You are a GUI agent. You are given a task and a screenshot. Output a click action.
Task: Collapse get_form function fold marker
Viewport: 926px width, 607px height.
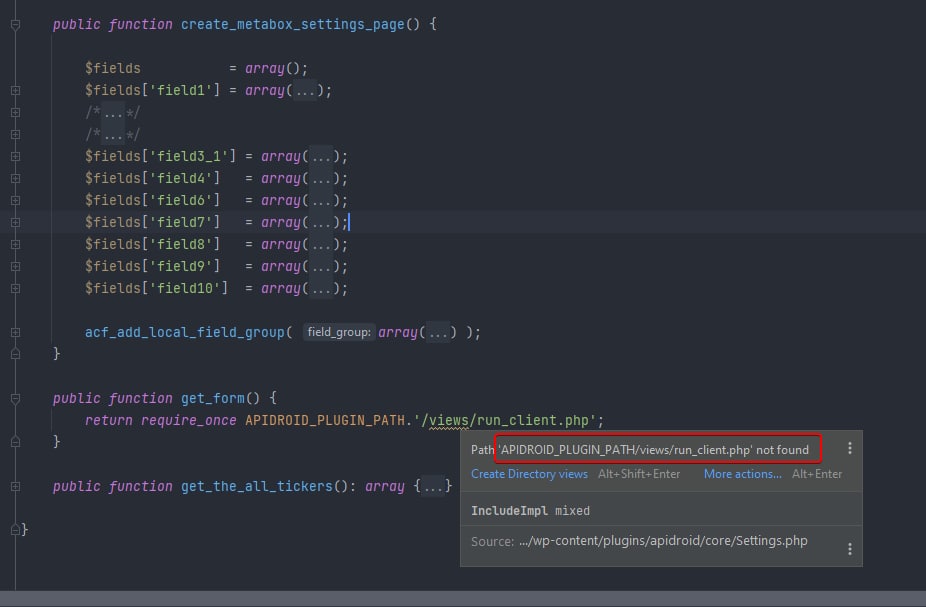tap(15, 399)
